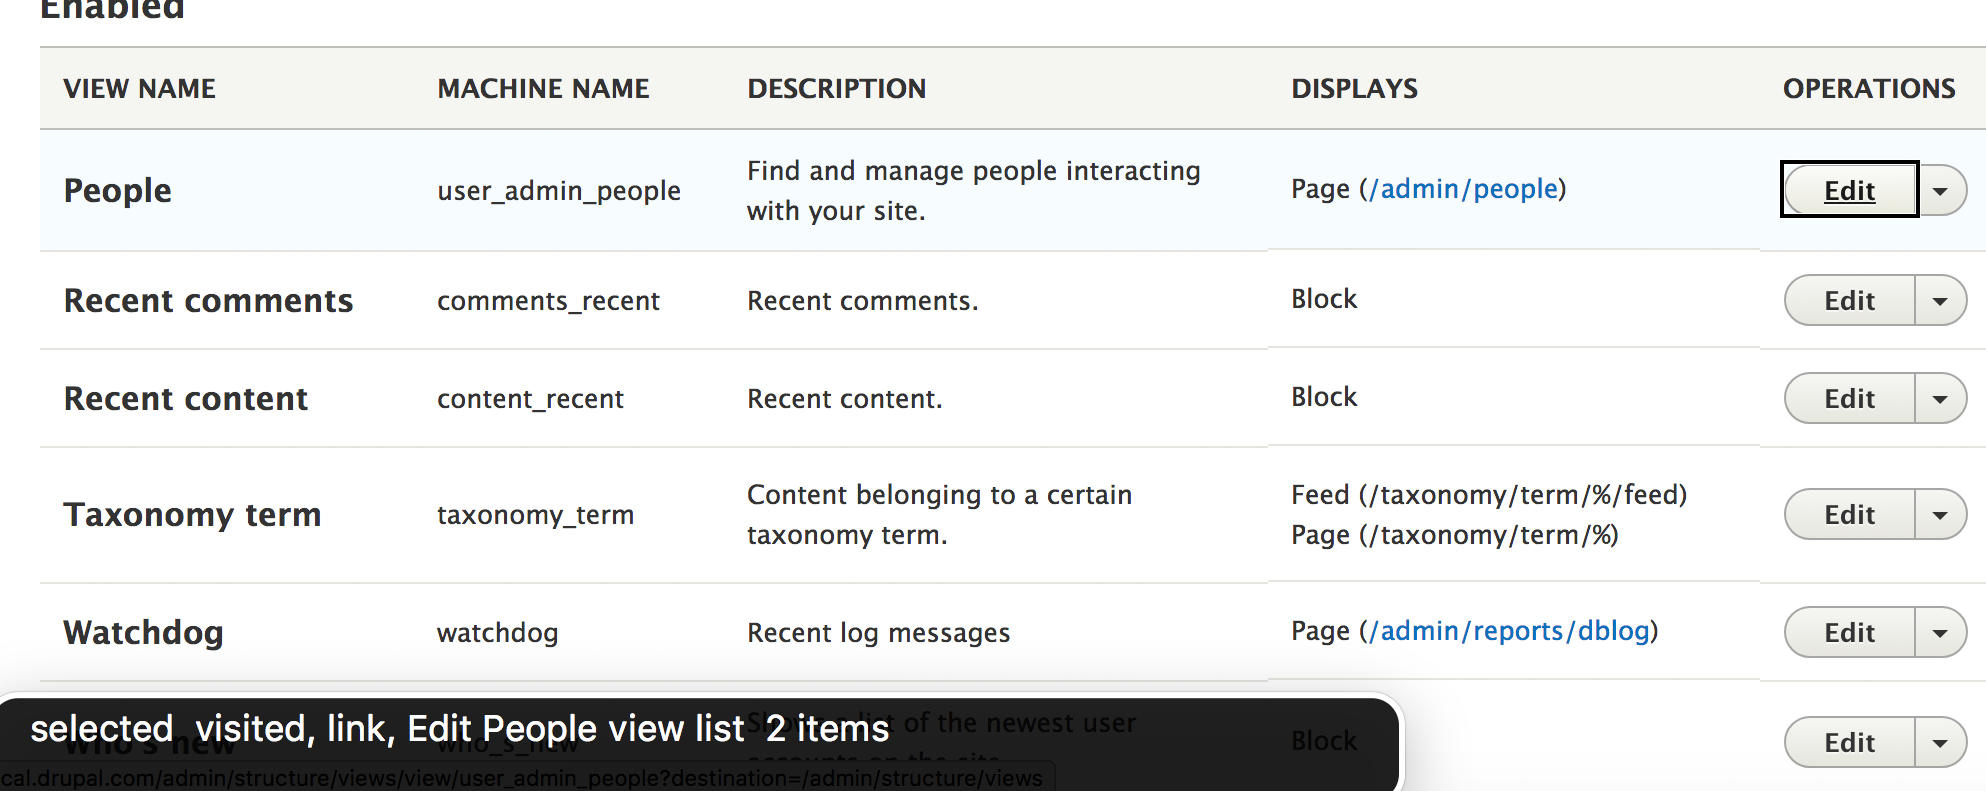Screen dimensions: 1986x791
Task: Click Edit button in the bottom row
Action: (1849, 742)
